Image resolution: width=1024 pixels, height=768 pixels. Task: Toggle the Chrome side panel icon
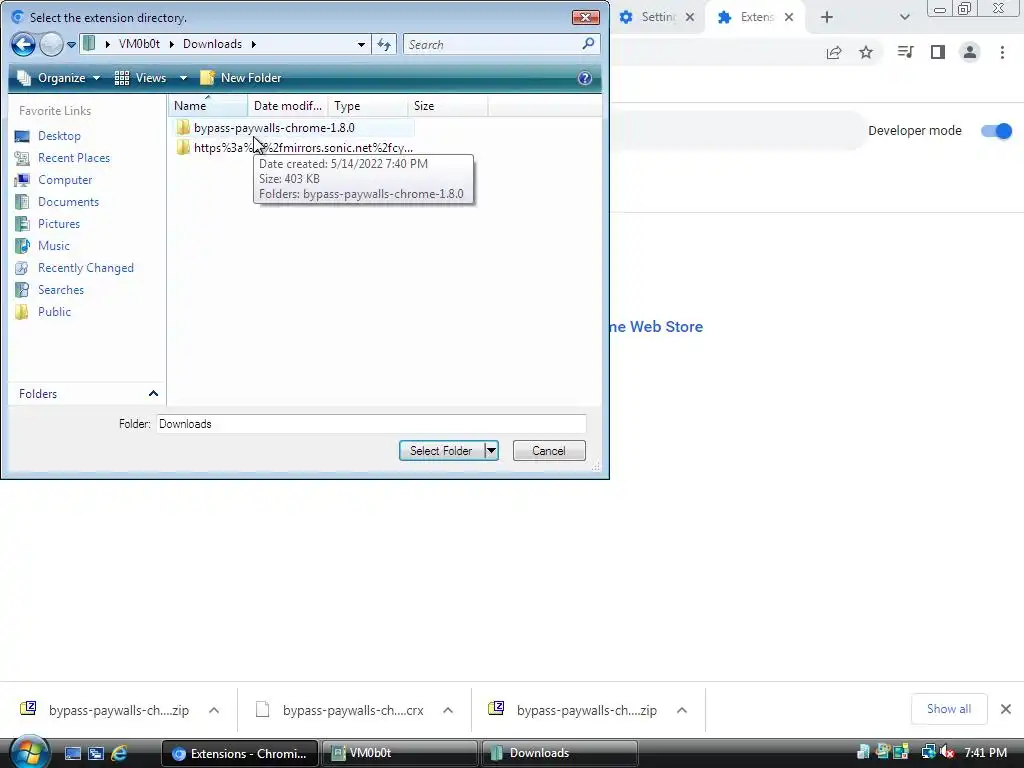click(938, 52)
